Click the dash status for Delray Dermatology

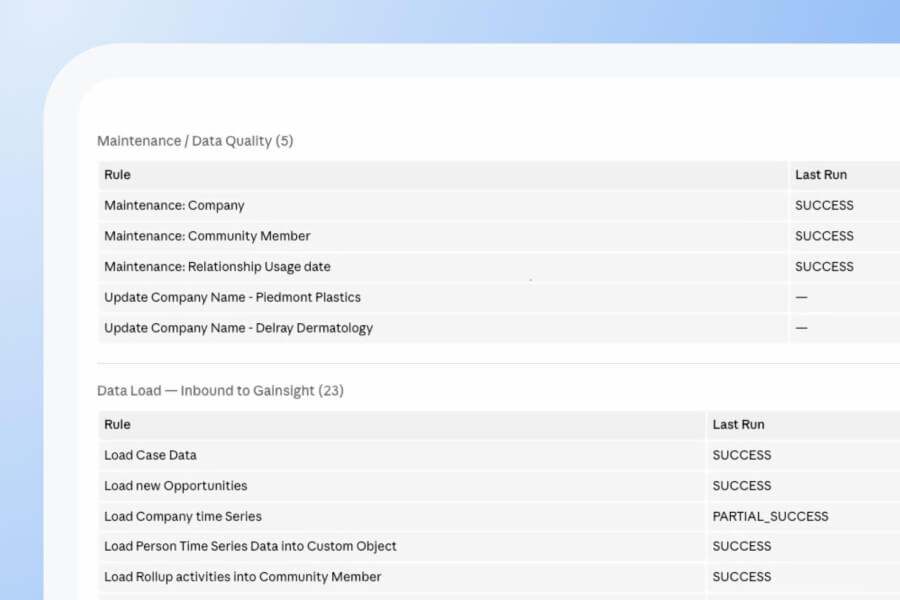801,328
